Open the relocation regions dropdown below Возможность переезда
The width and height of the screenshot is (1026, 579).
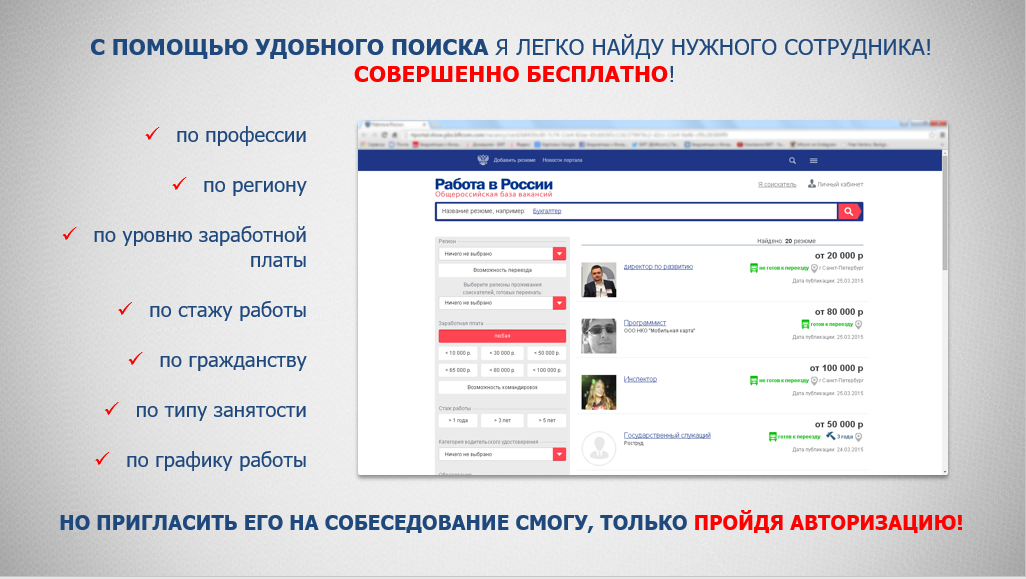click(503, 303)
